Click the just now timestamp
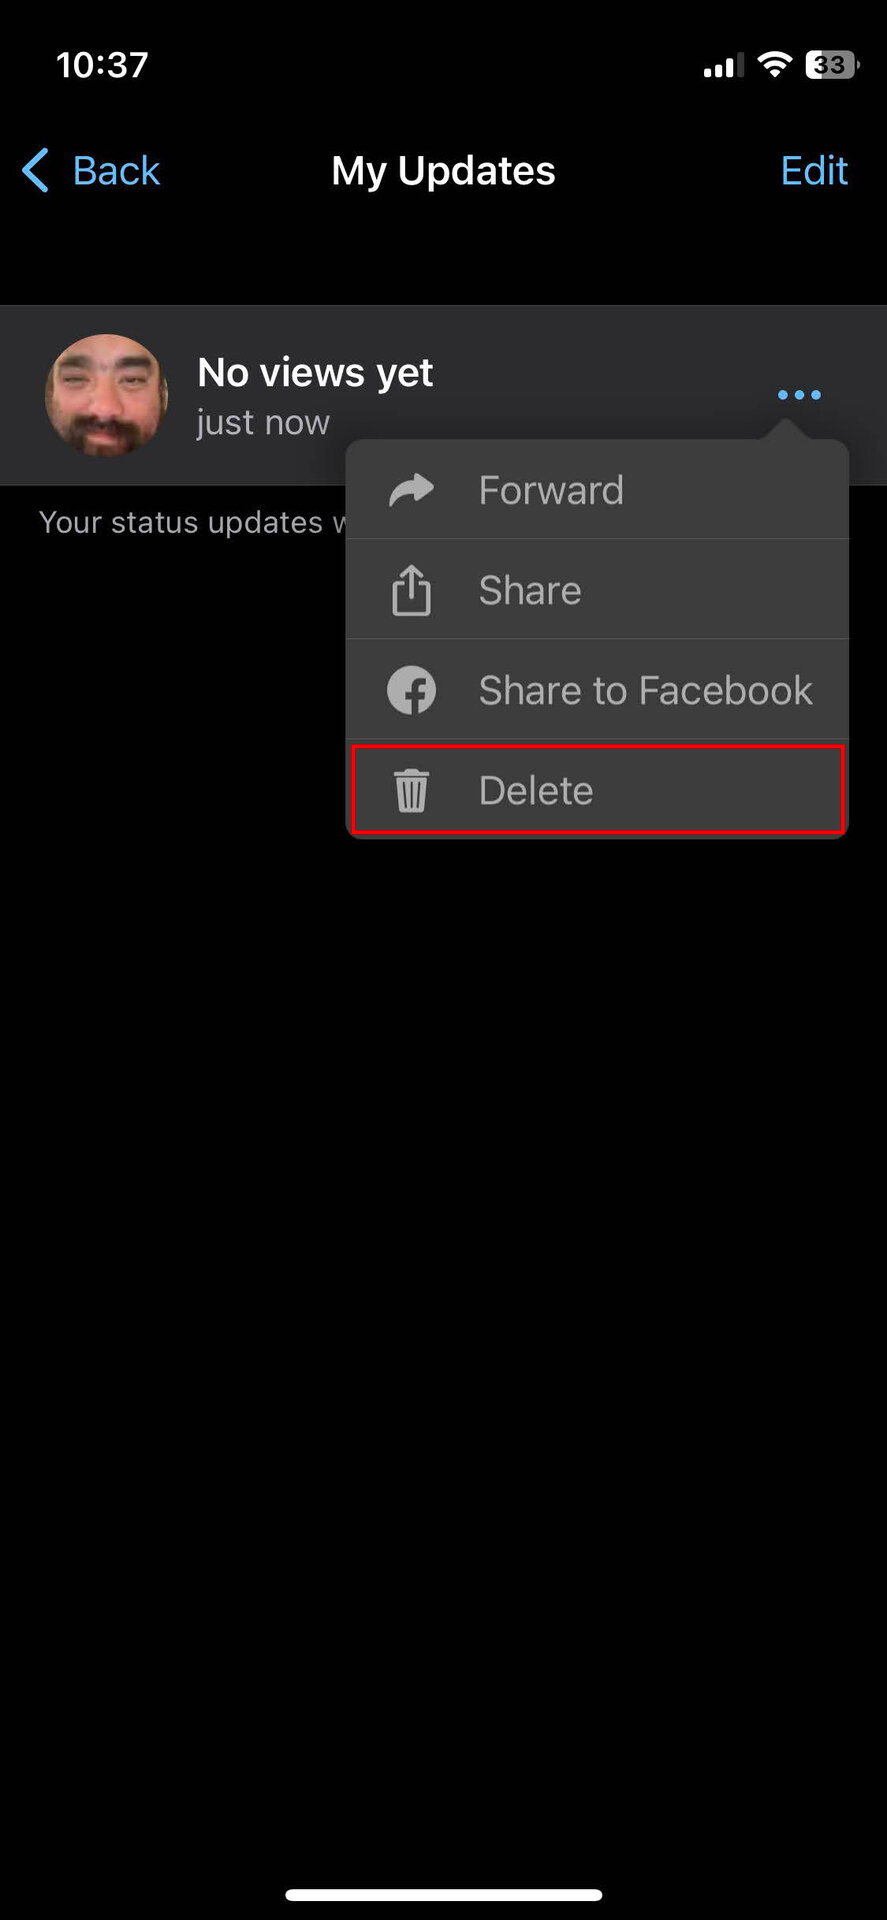Image resolution: width=887 pixels, height=1920 pixels. point(263,422)
